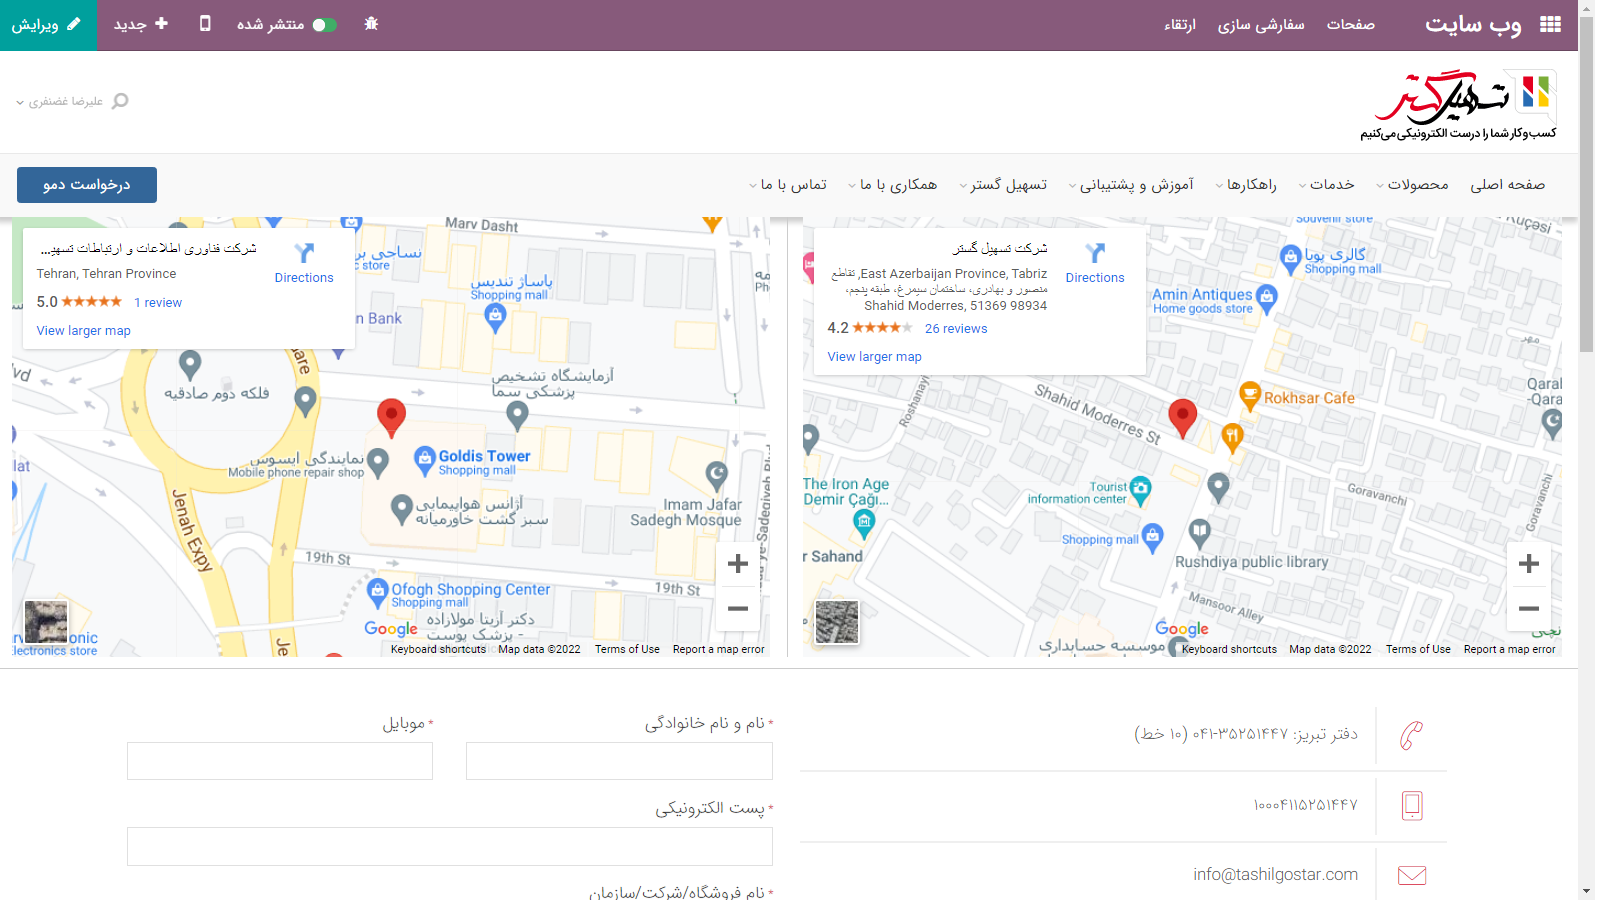Open View larger map for Tabriz
This screenshot has height=900, width=1600.
click(x=875, y=357)
